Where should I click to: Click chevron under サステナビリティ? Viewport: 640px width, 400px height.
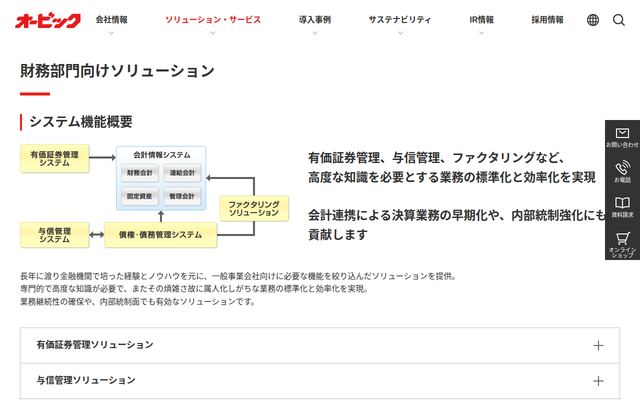400,33
